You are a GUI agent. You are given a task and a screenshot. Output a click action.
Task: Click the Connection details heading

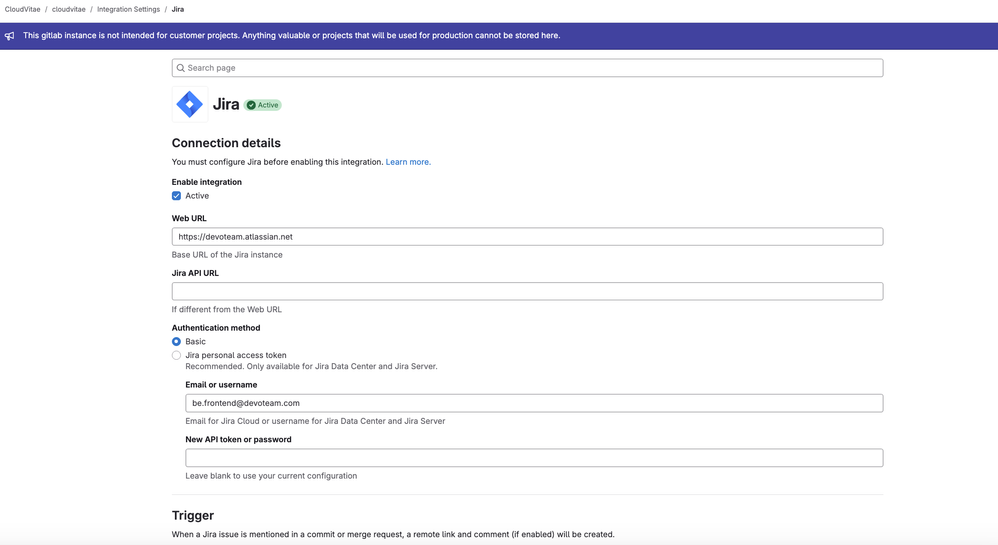(x=226, y=143)
